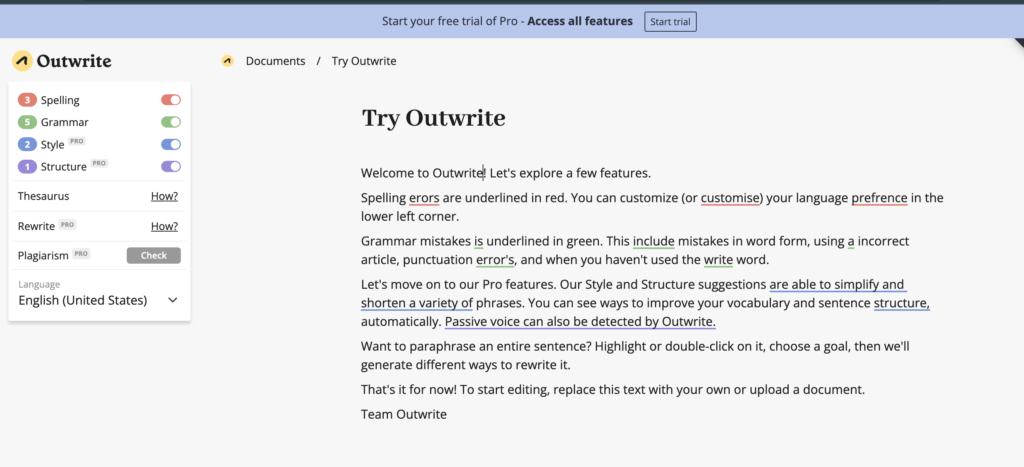Click the green underlined word error's
1024x467 pixels.
click(x=495, y=260)
